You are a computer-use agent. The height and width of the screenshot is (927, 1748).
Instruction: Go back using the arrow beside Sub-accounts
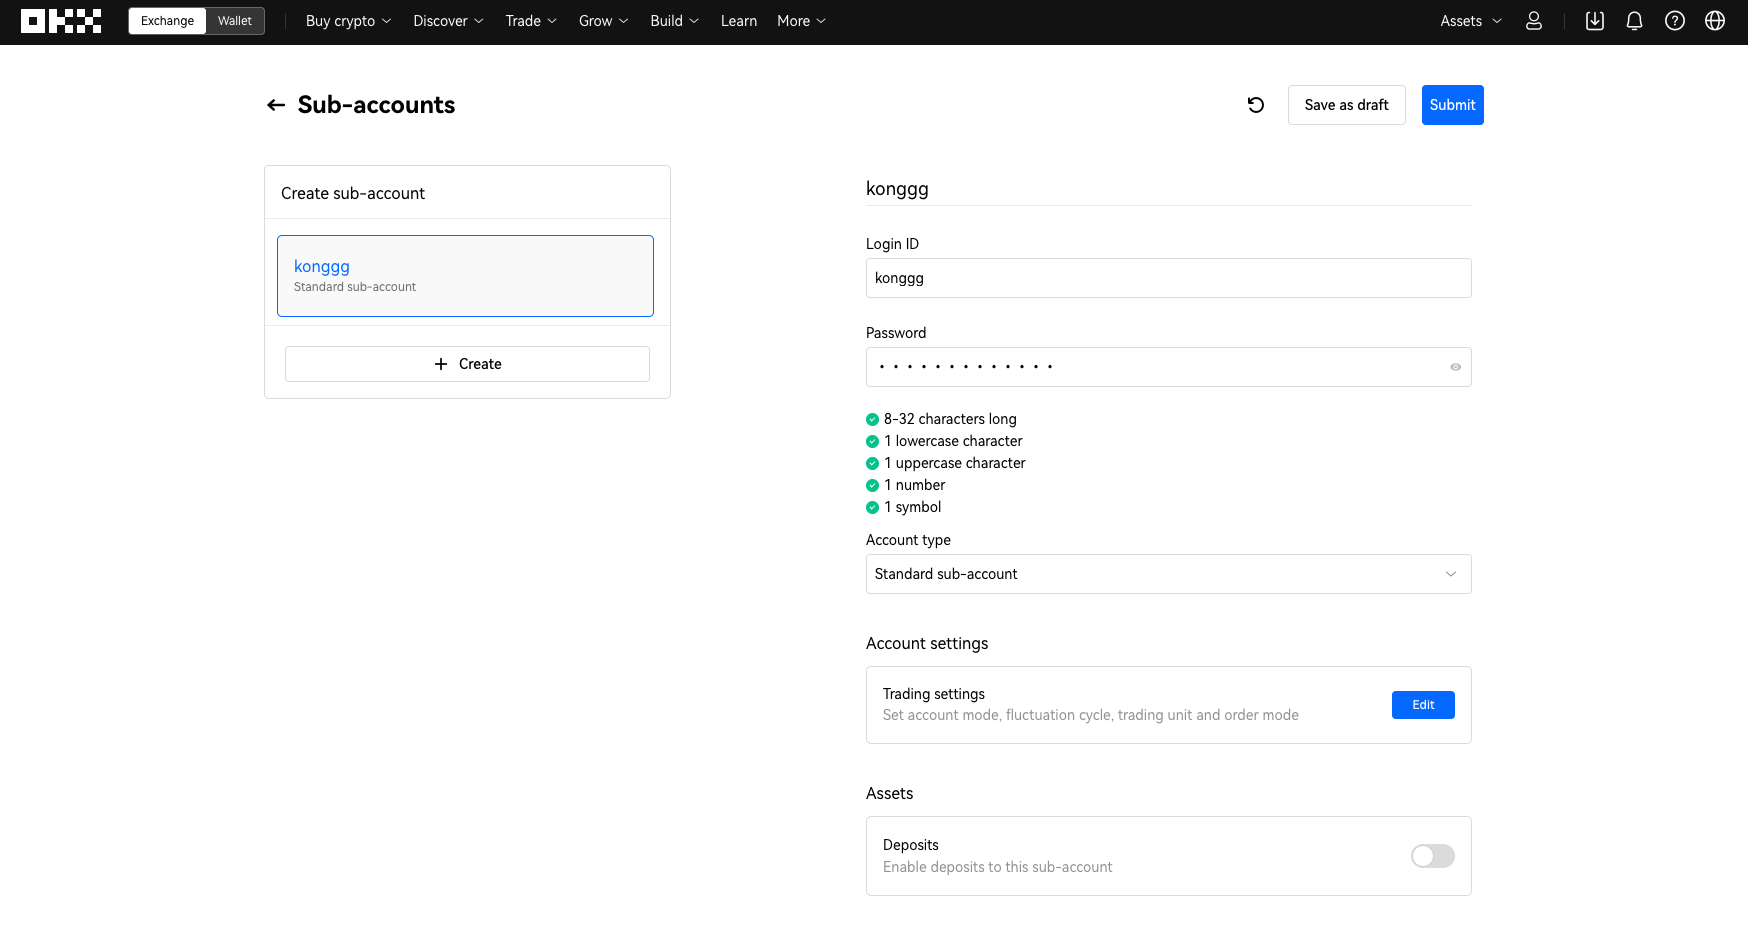click(x=276, y=105)
